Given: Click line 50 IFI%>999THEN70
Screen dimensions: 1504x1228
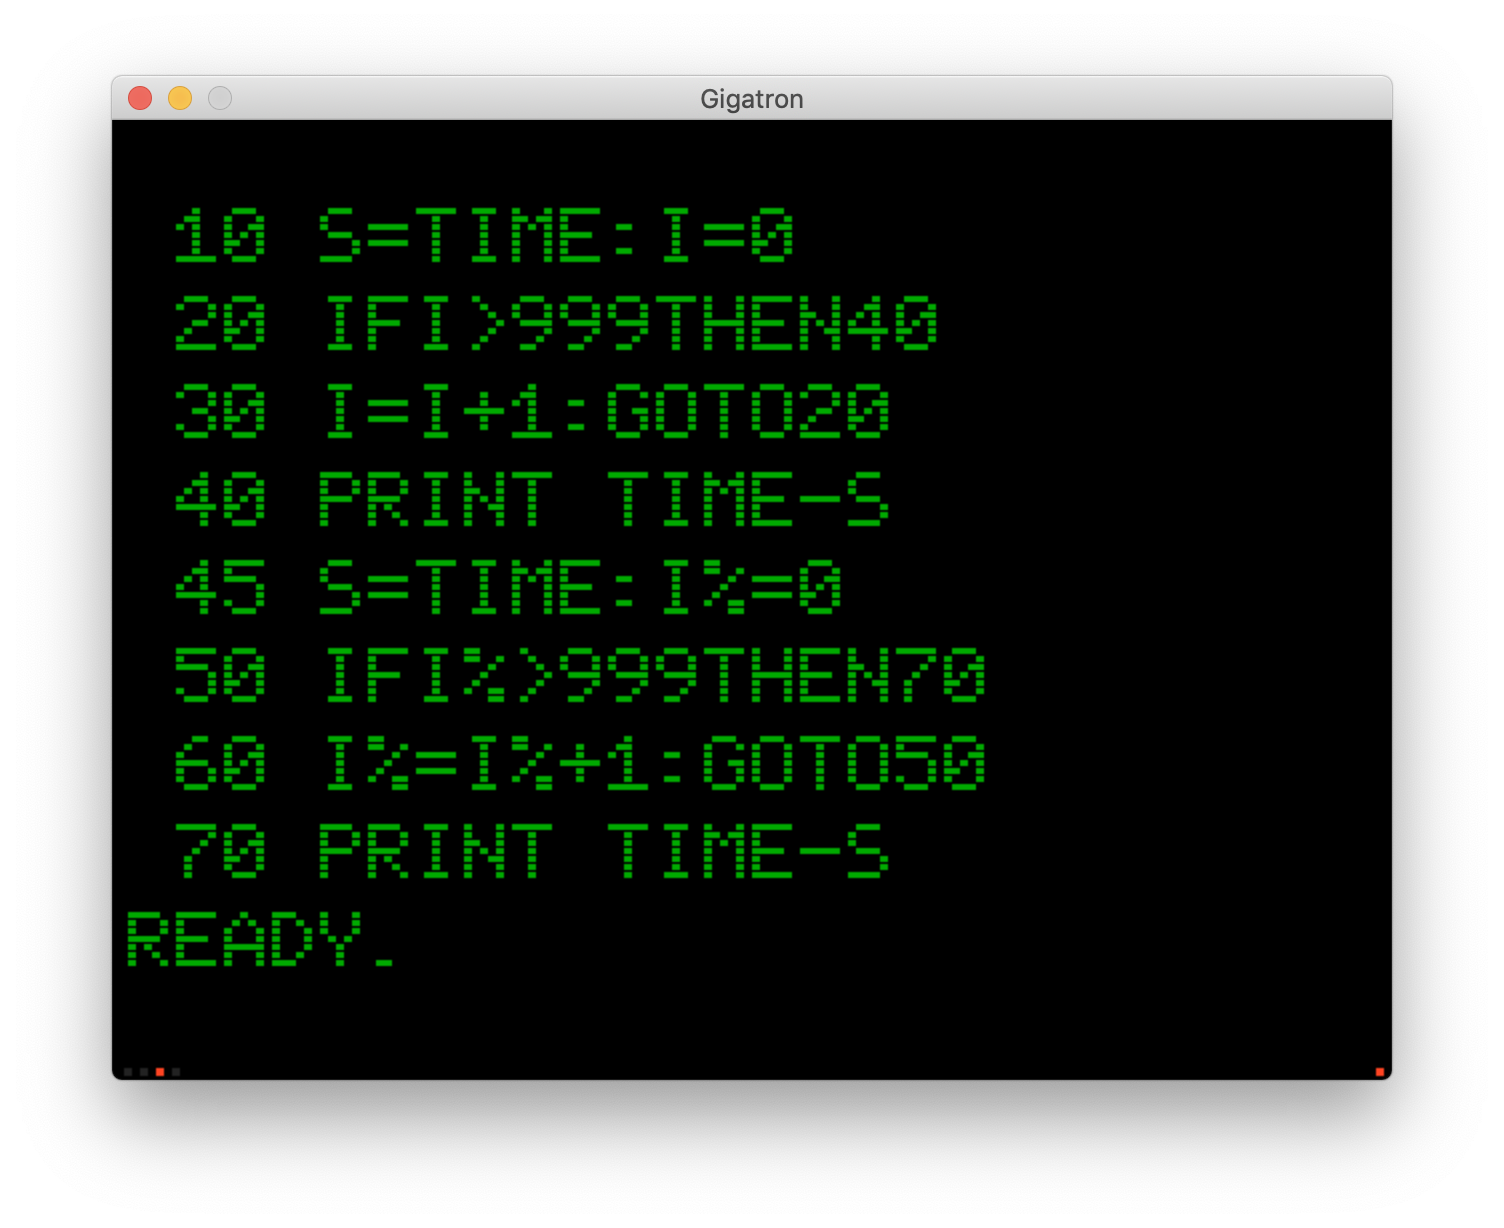Looking at the screenshot, I should click(580, 676).
